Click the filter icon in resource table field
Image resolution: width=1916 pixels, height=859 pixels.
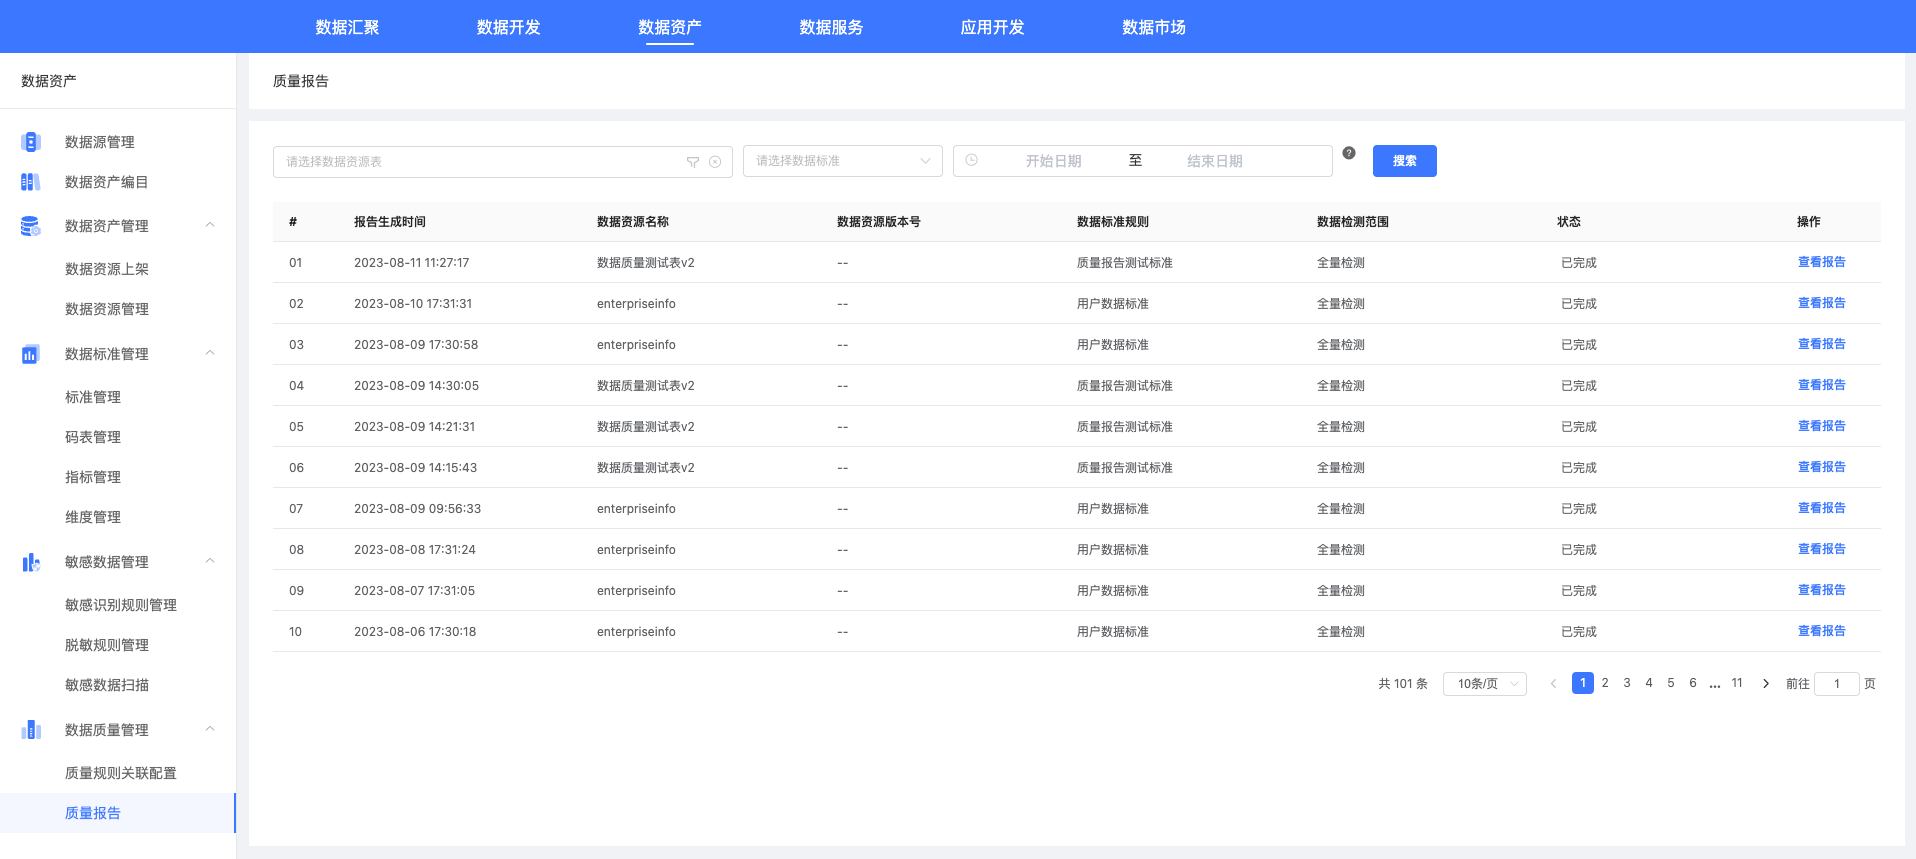pos(693,162)
